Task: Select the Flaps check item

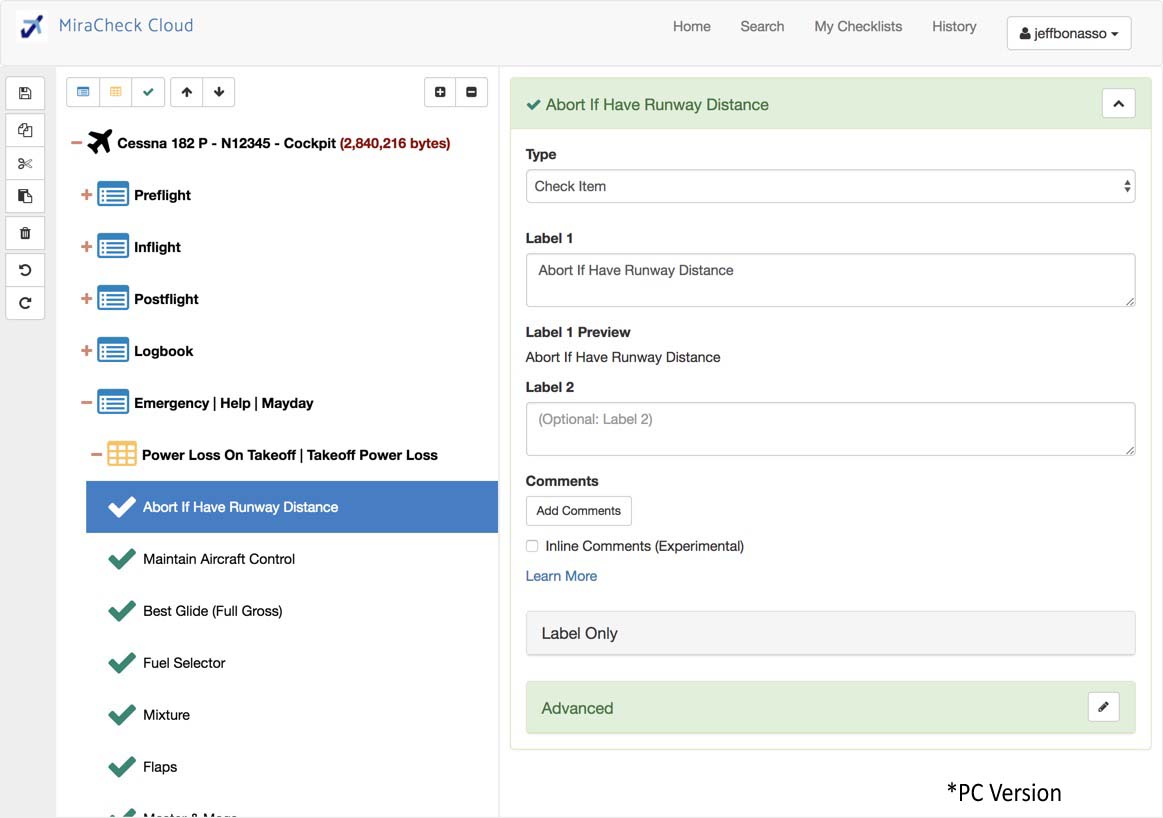Action: pos(159,767)
